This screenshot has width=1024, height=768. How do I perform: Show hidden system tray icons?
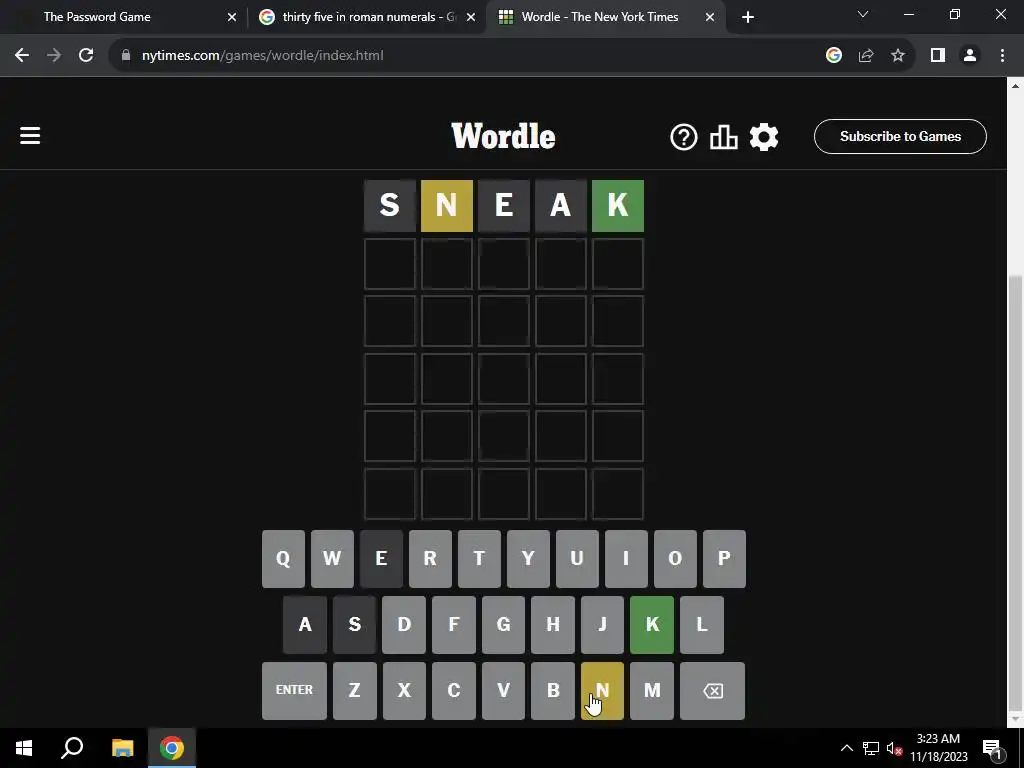(x=846, y=748)
